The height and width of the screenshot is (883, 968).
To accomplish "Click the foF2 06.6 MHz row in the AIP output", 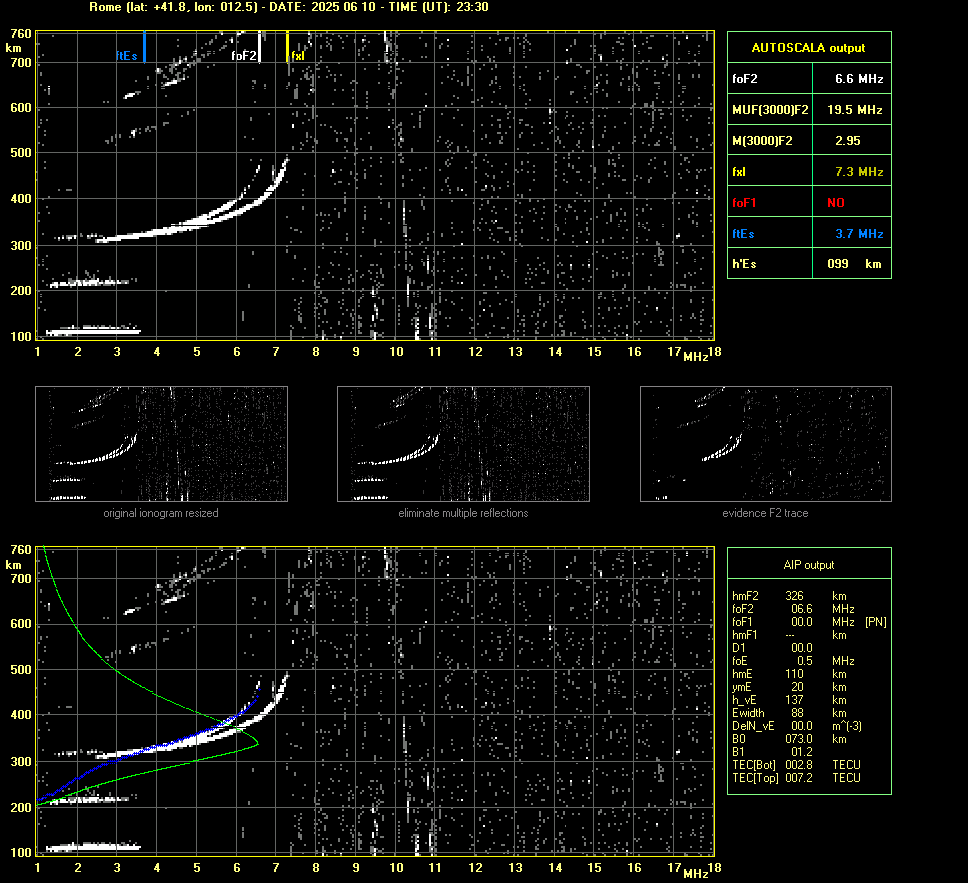I will [793, 609].
